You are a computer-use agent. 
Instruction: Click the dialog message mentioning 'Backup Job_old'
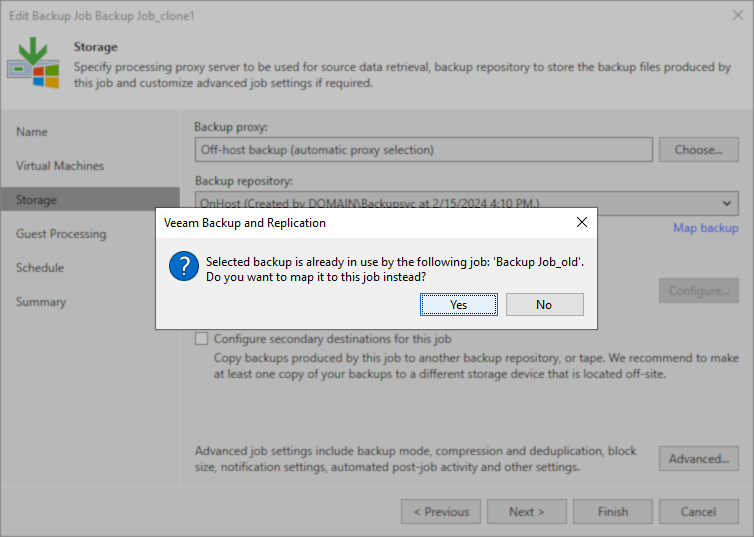point(395,269)
